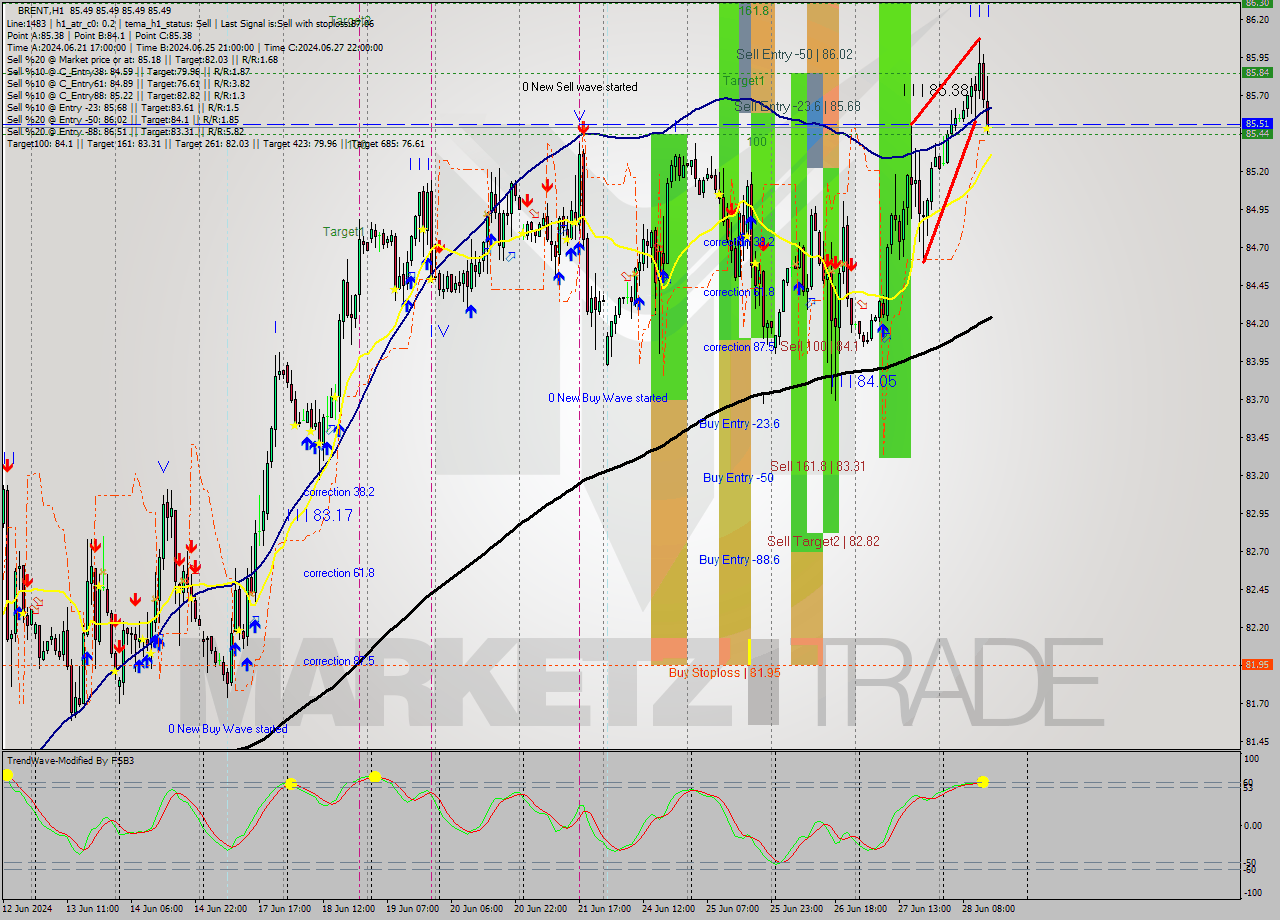The height and width of the screenshot is (920, 1280).
Task: Click the green 85.84 price tag on axis
Action: 1256,72
